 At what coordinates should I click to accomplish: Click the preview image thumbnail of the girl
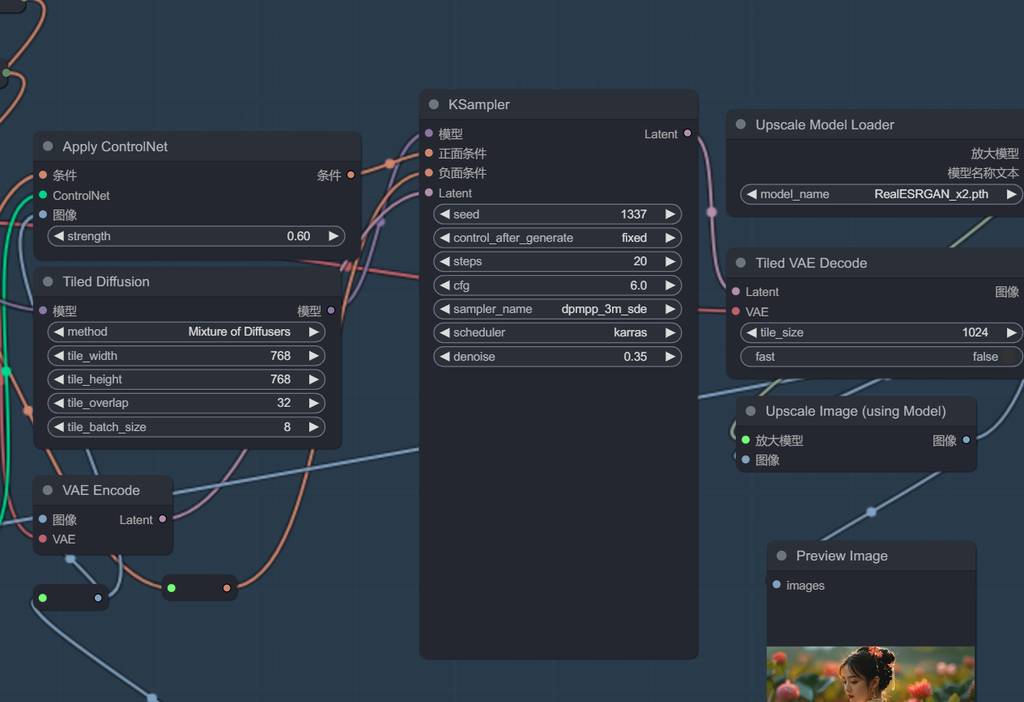click(x=869, y=674)
